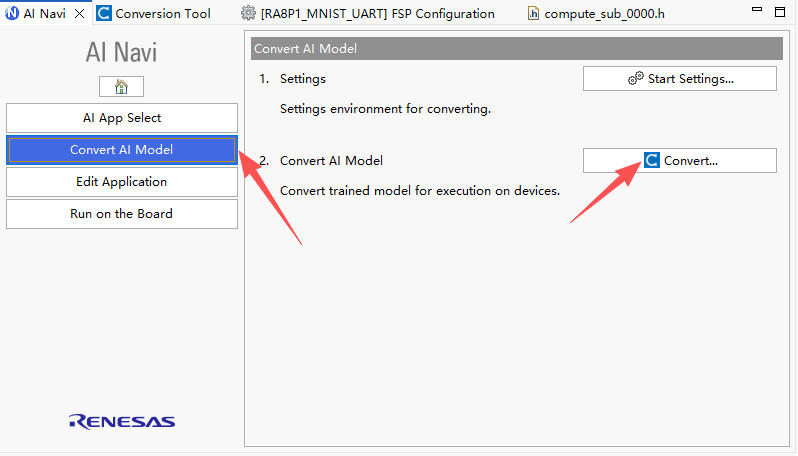Click the 'Convert AI Model' header bar

pos(517,48)
